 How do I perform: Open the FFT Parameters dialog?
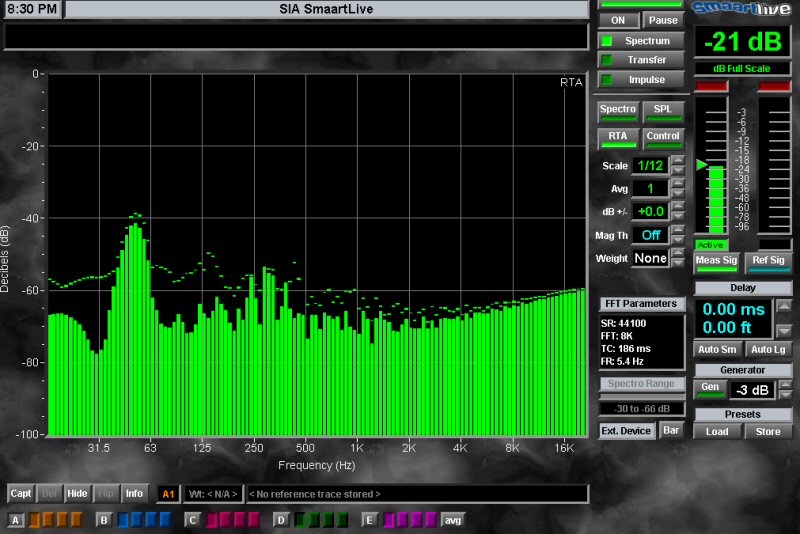coord(641,304)
